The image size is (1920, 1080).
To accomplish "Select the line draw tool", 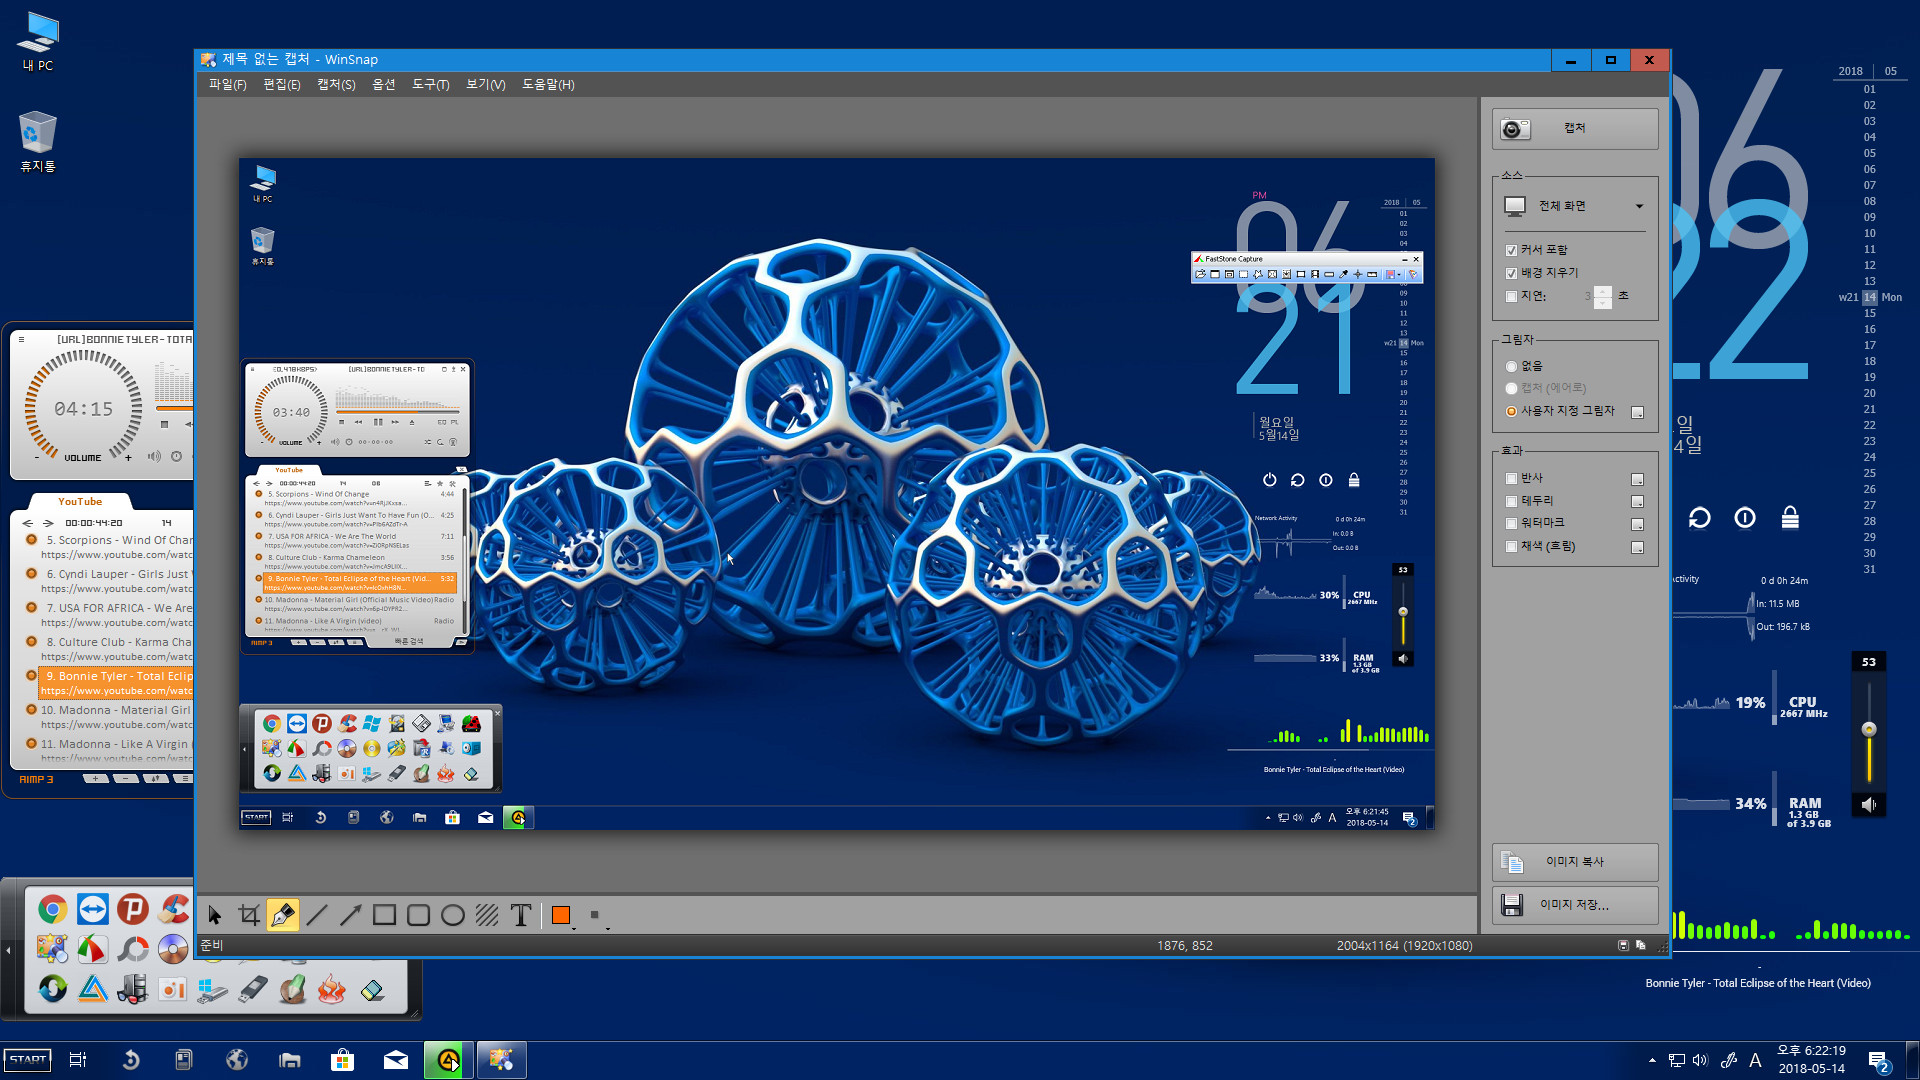I will 318,914.
